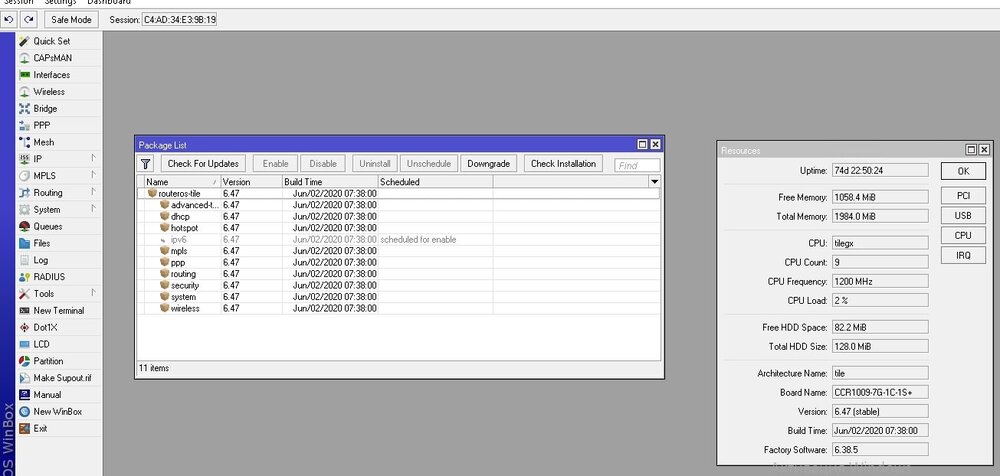Expand the System submenu
The width and height of the screenshot is (1000, 476).
point(46,210)
